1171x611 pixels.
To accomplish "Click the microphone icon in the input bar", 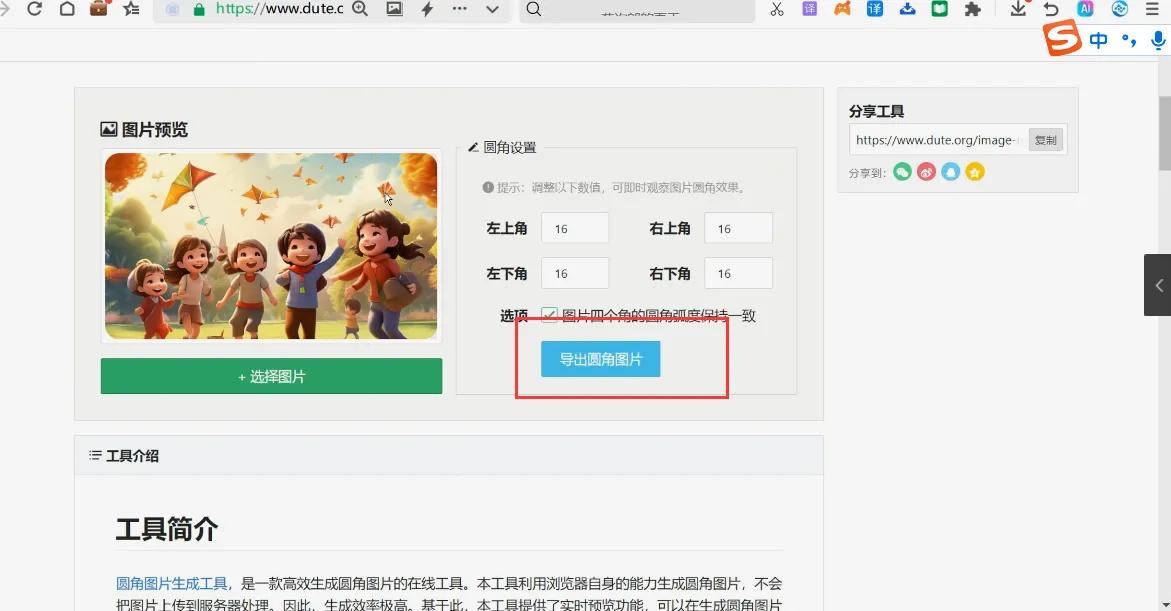I will 1158,40.
